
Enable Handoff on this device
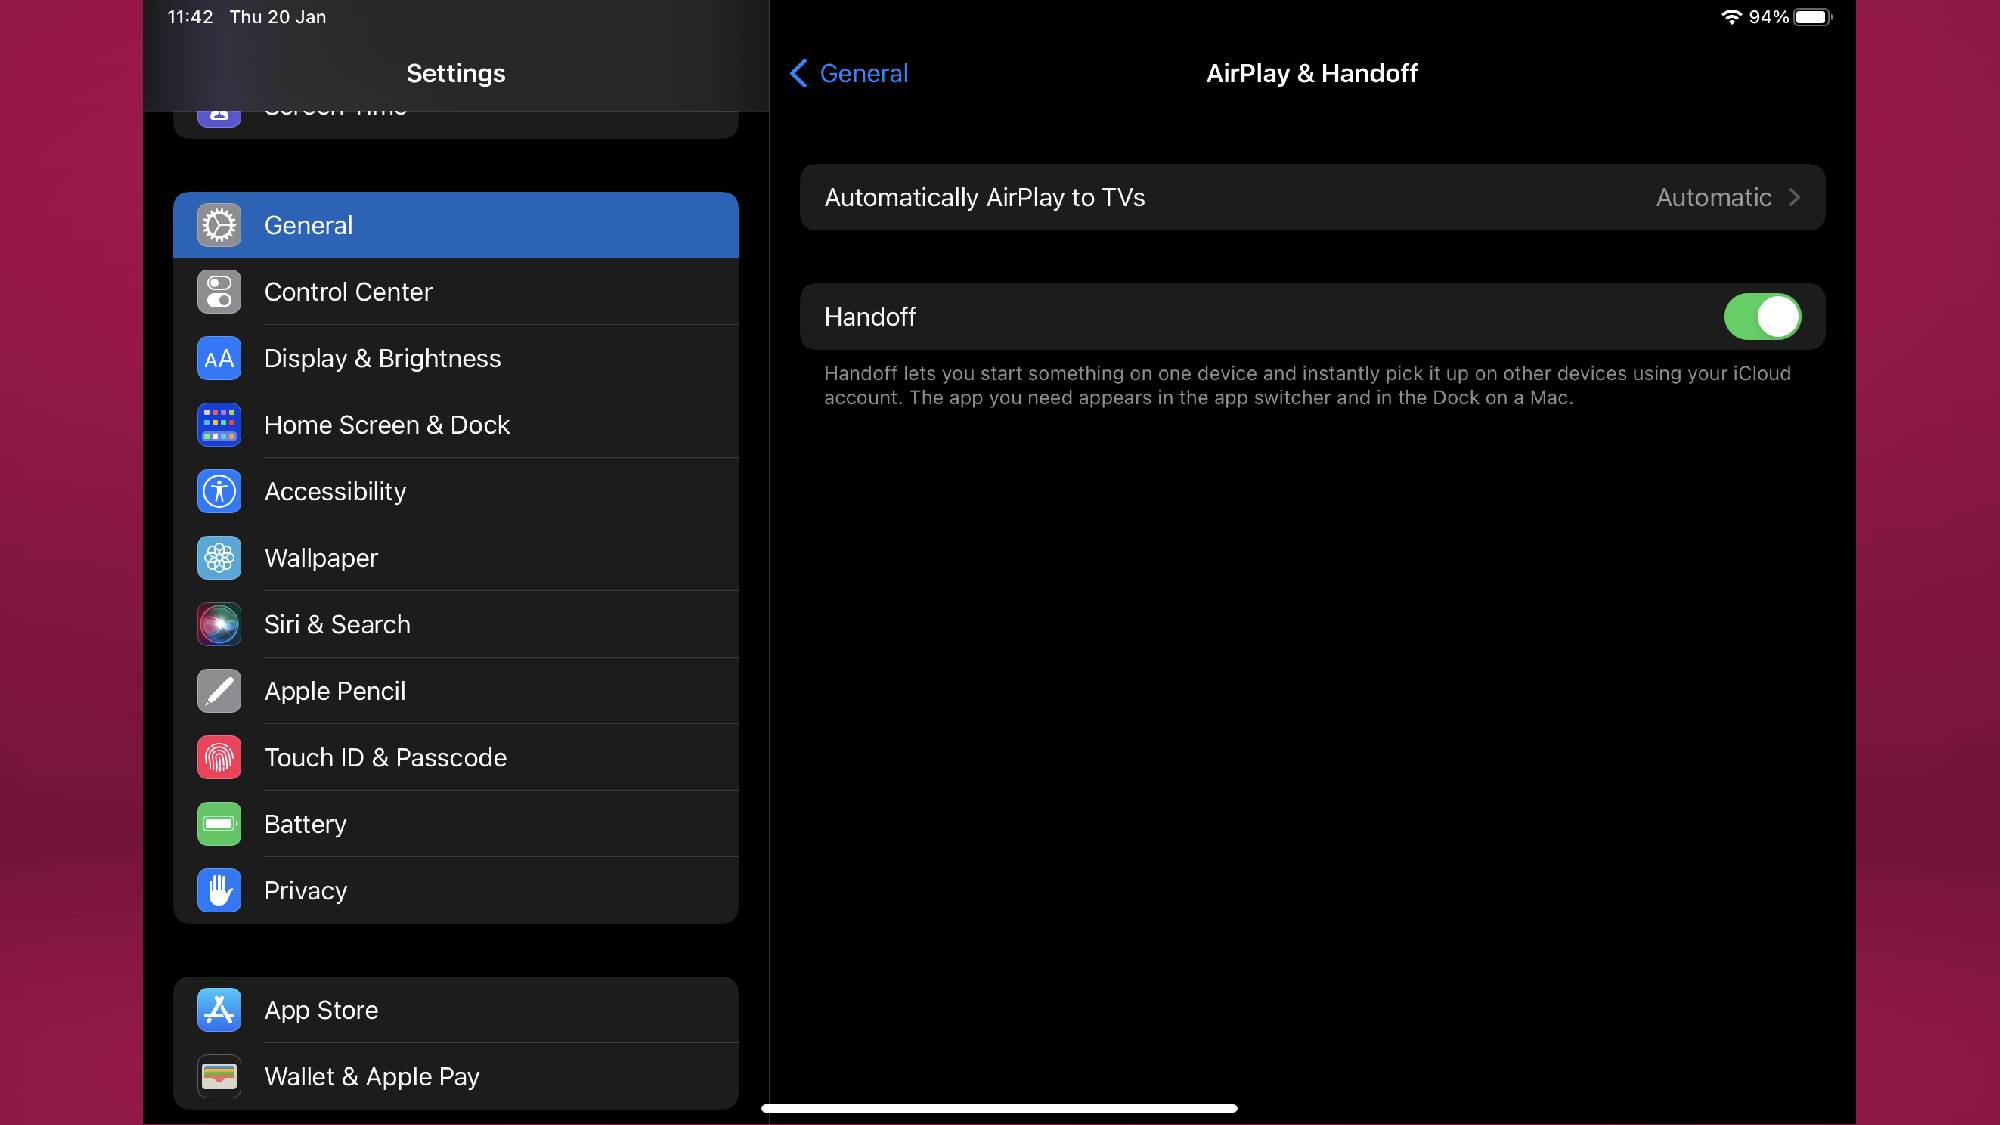tap(1764, 316)
